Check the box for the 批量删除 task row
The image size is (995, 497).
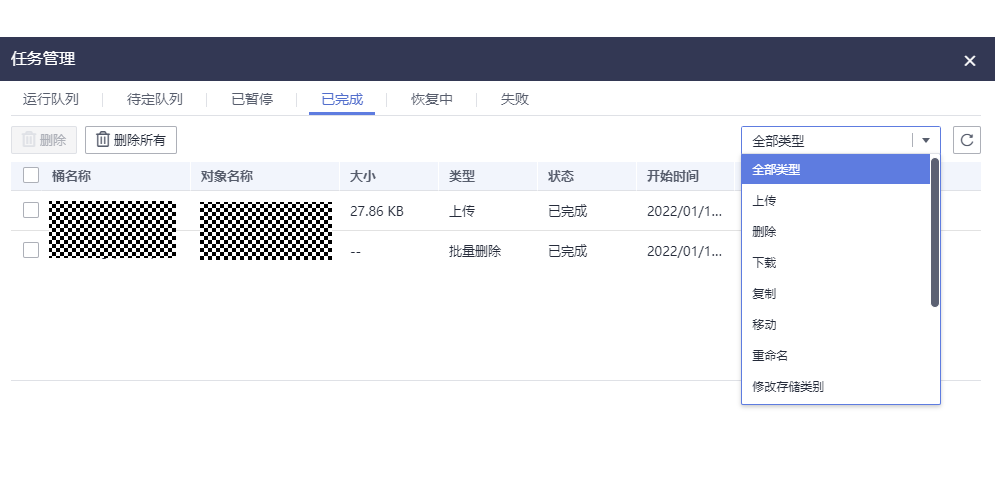tap(31, 250)
